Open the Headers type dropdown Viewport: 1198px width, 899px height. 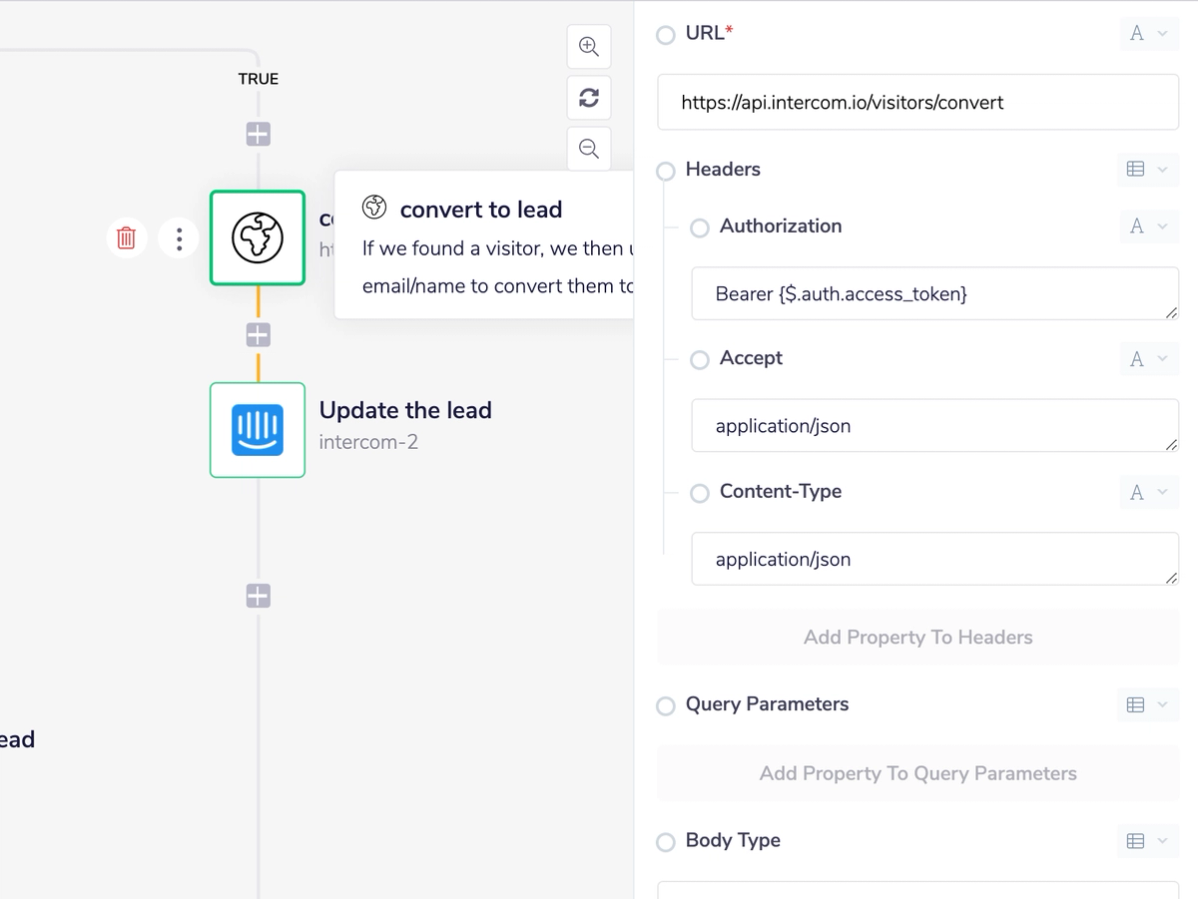1147,170
